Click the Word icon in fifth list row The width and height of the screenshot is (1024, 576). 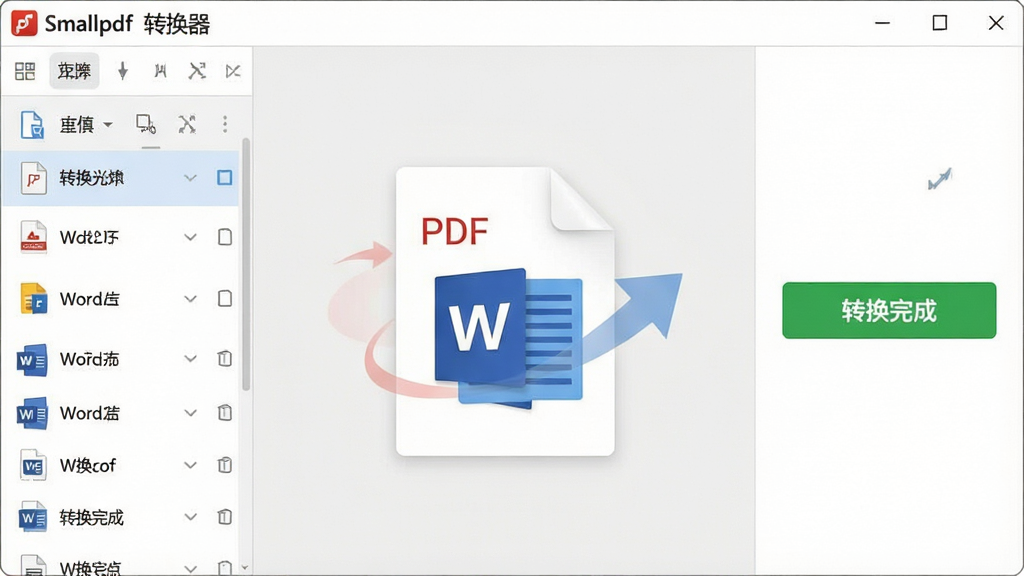[x=32, y=413]
